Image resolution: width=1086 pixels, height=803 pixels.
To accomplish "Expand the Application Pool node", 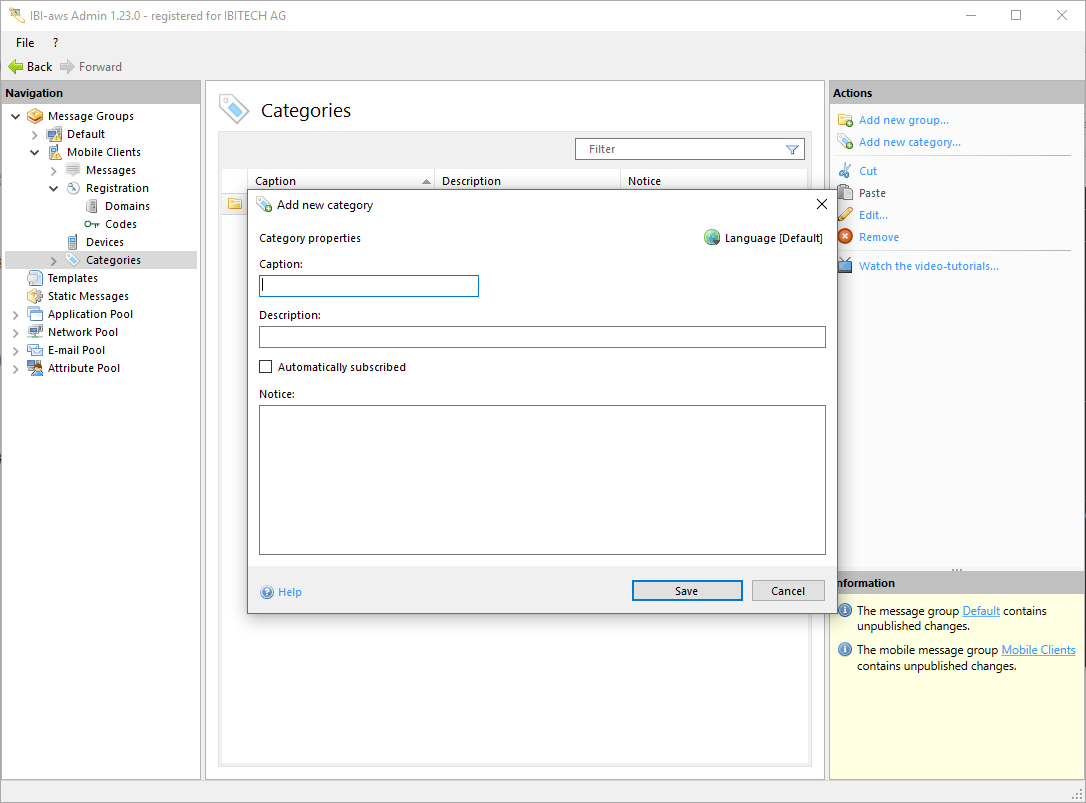I will click(x=15, y=315).
